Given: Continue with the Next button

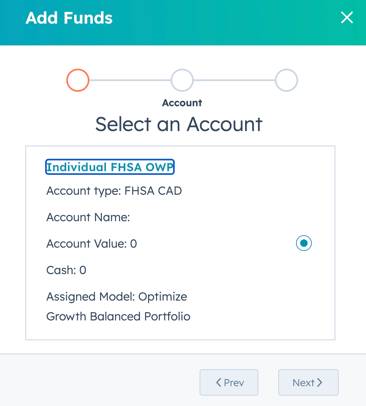Looking at the screenshot, I should (308, 382).
